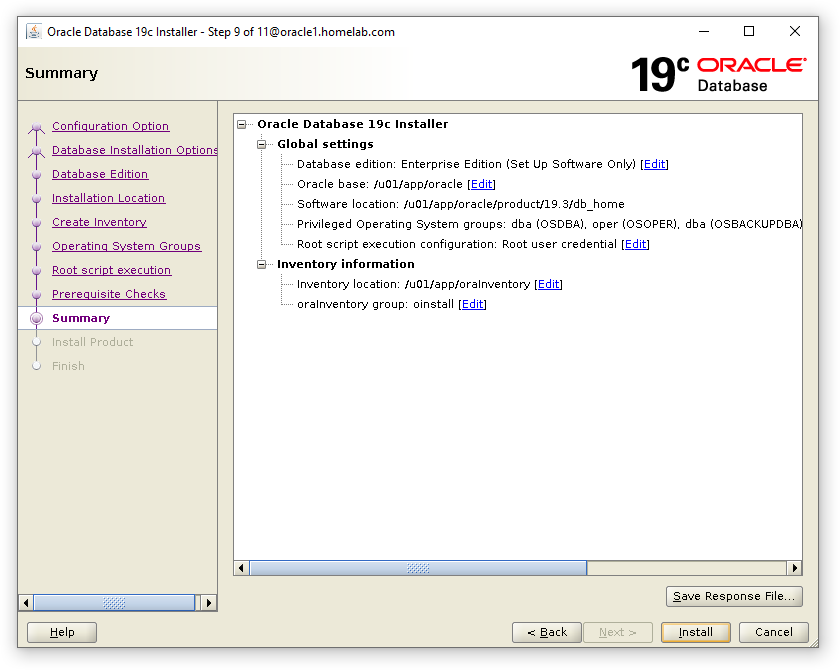Edit the Database edition setting
The image size is (840, 670).
click(654, 164)
